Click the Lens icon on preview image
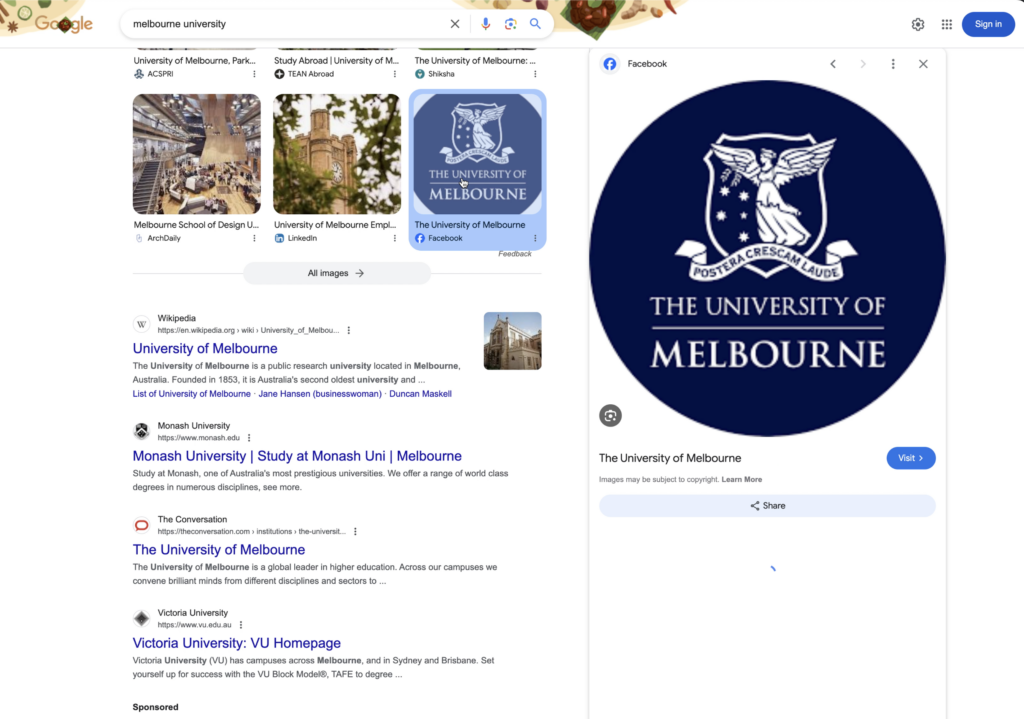 tap(611, 415)
